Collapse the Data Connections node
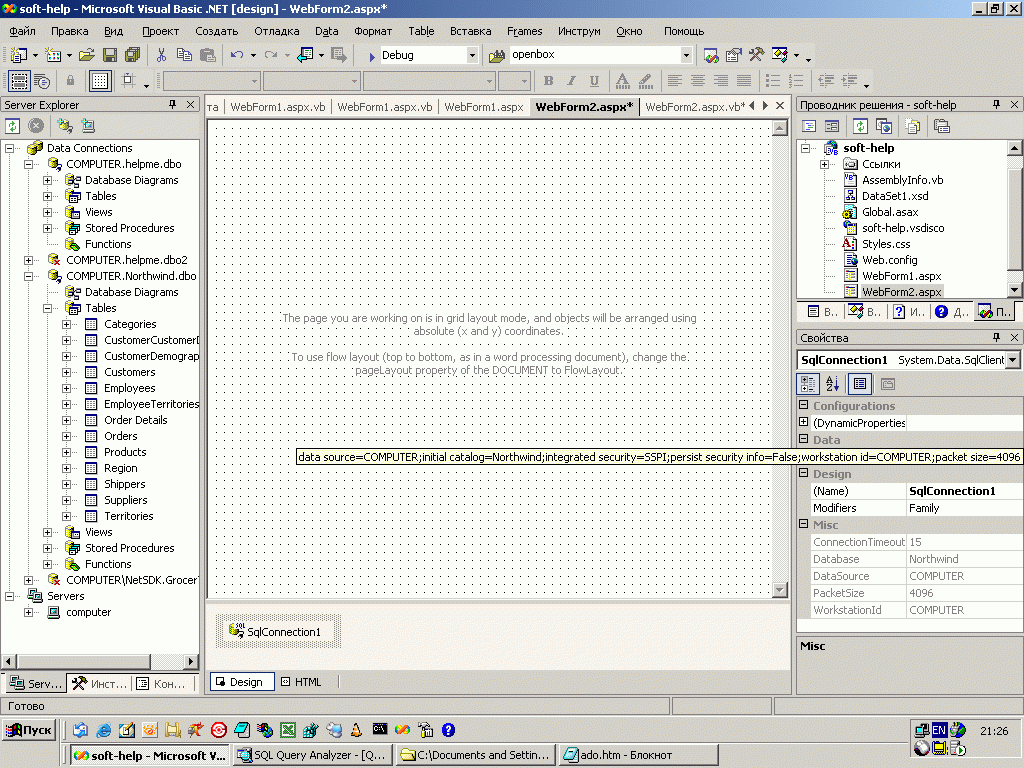1024x768 pixels. pyautogui.click(x=10, y=148)
